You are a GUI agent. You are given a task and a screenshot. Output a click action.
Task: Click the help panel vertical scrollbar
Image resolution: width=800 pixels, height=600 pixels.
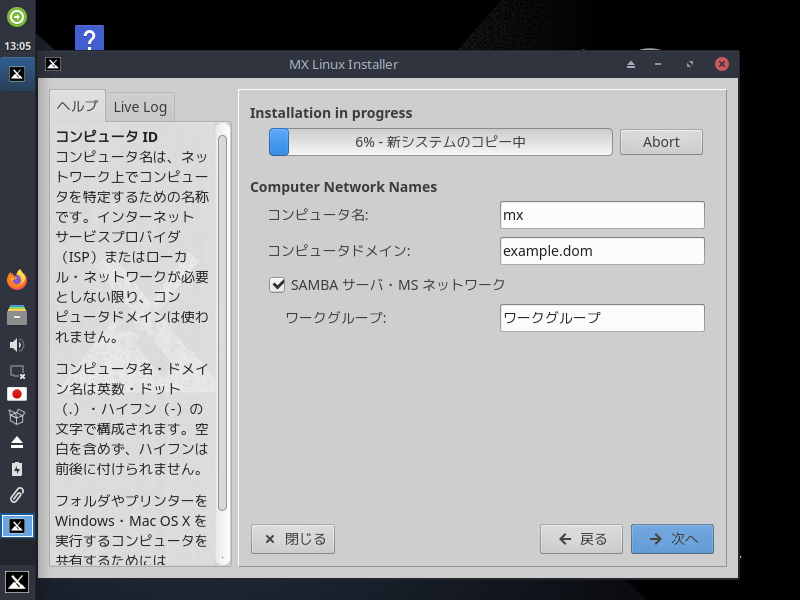(x=222, y=322)
